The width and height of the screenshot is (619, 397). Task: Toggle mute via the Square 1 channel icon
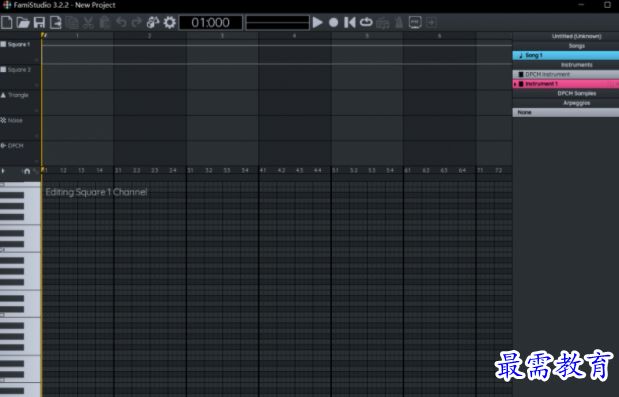[3, 44]
